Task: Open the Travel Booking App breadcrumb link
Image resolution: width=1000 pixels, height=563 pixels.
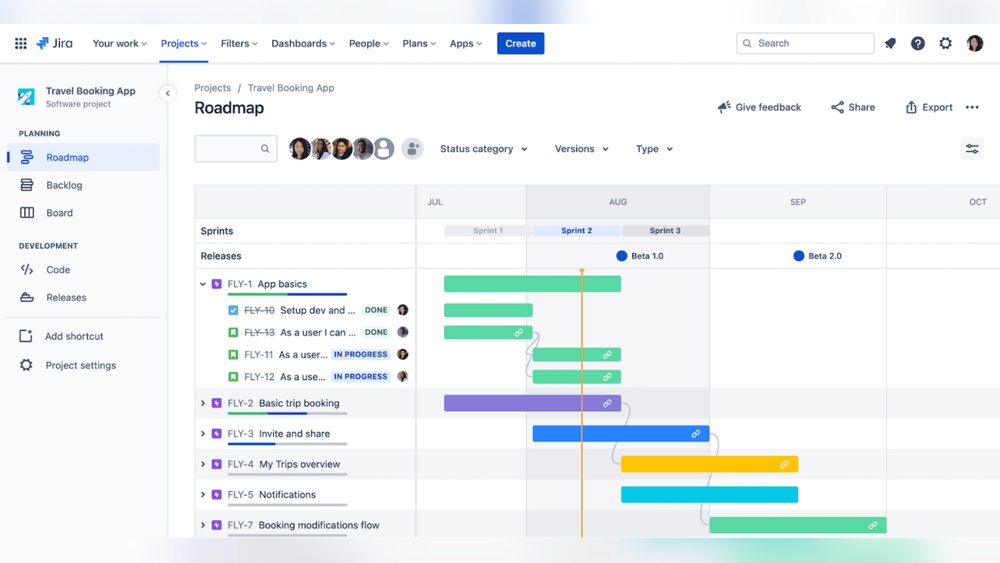Action: [x=291, y=88]
